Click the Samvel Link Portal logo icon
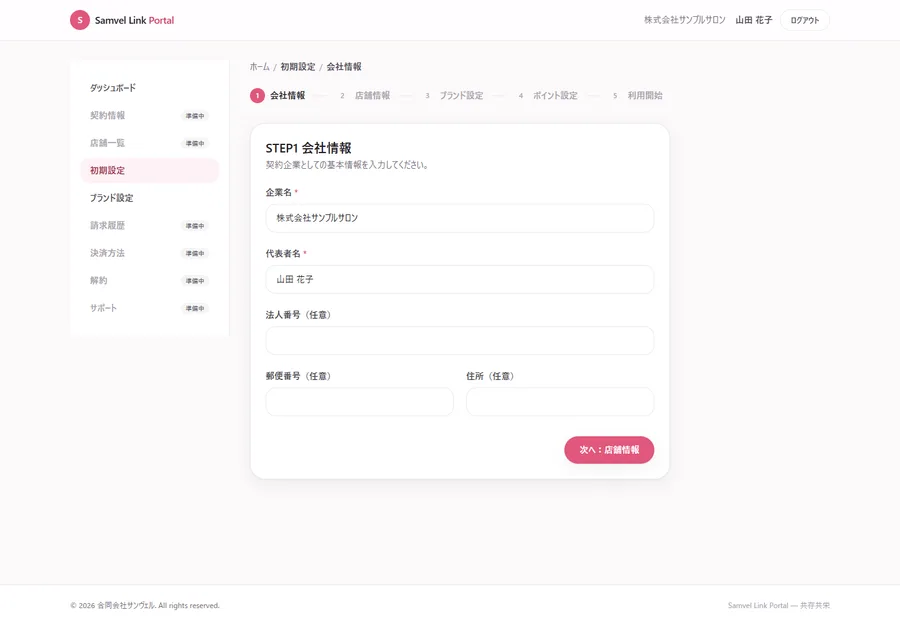Viewport: 900px width, 625px height. coord(80,20)
